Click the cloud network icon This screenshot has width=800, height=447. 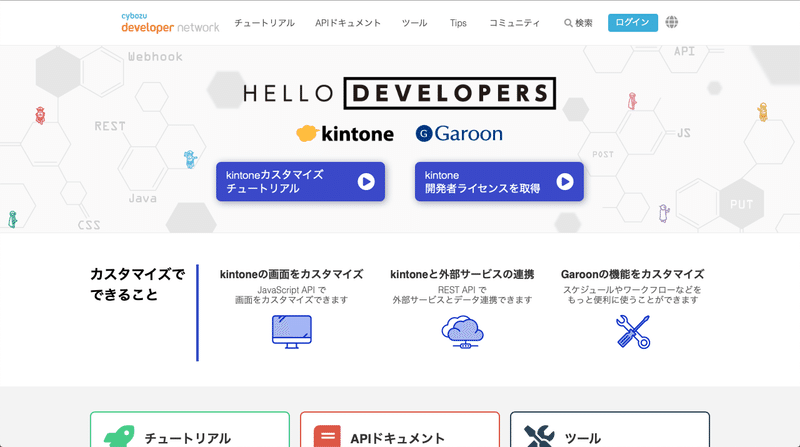(x=462, y=332)
